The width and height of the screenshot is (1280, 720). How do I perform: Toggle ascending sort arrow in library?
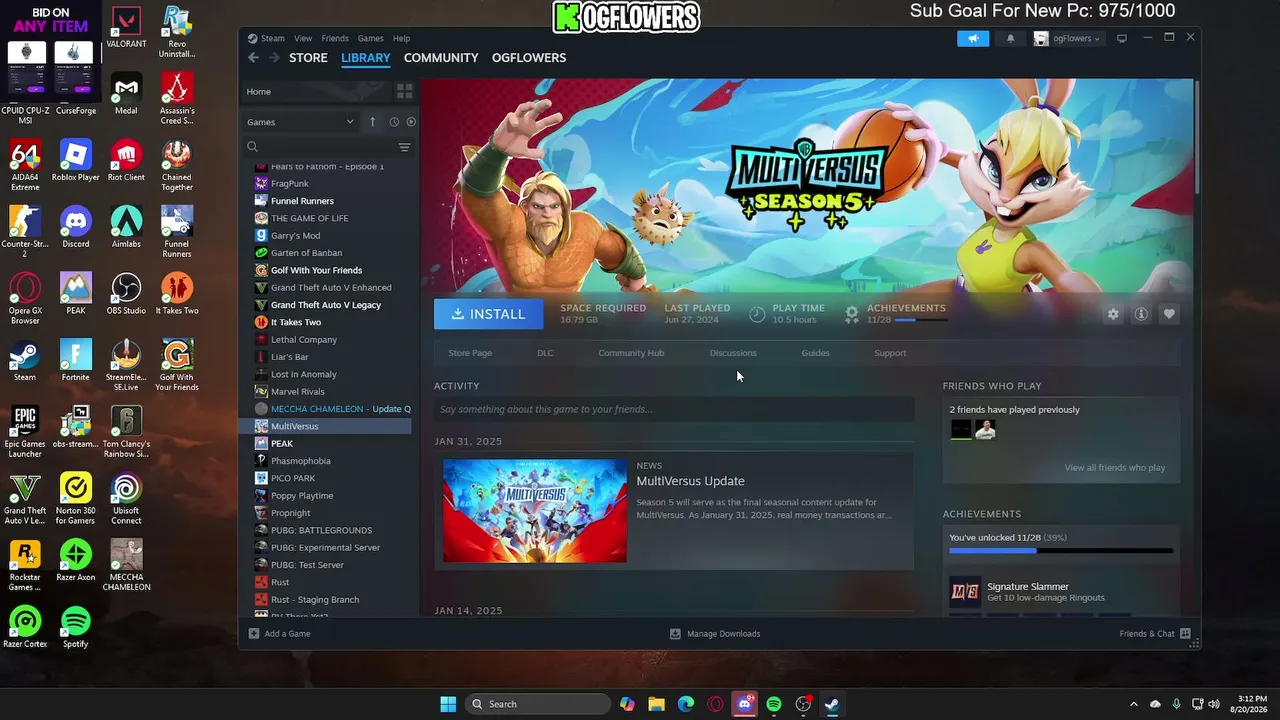pos(372,122)
